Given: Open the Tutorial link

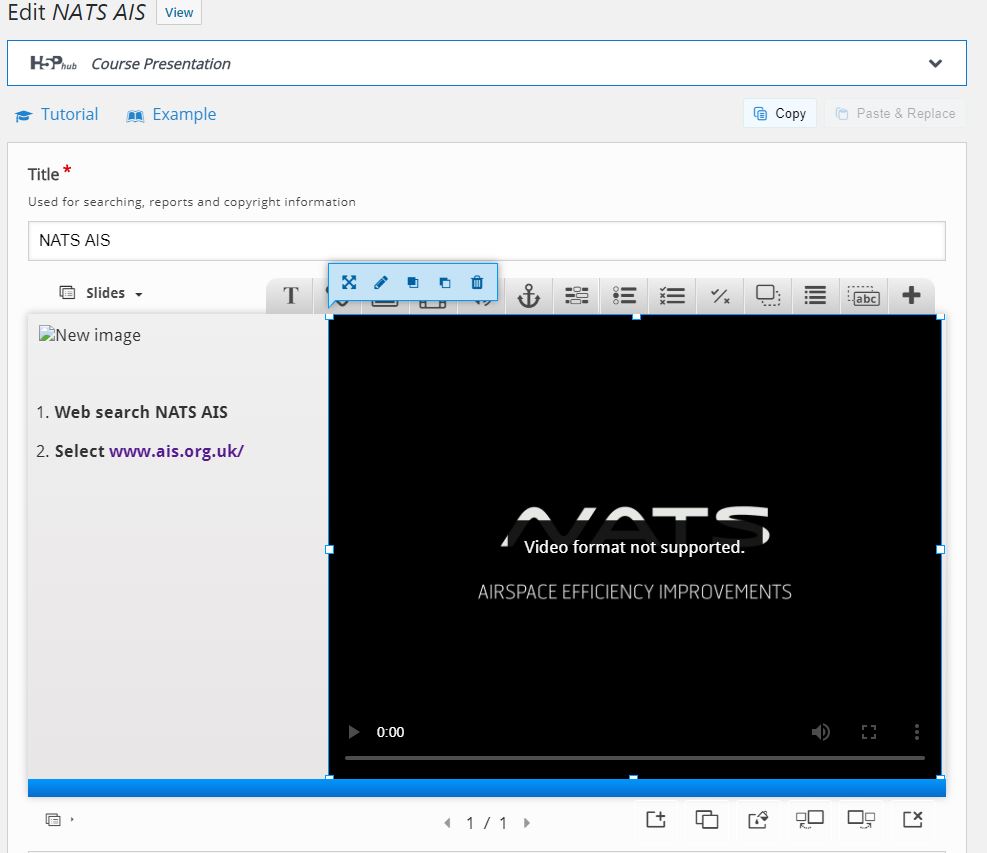Looking at the screenshot, I should click(x=56, y=114).
